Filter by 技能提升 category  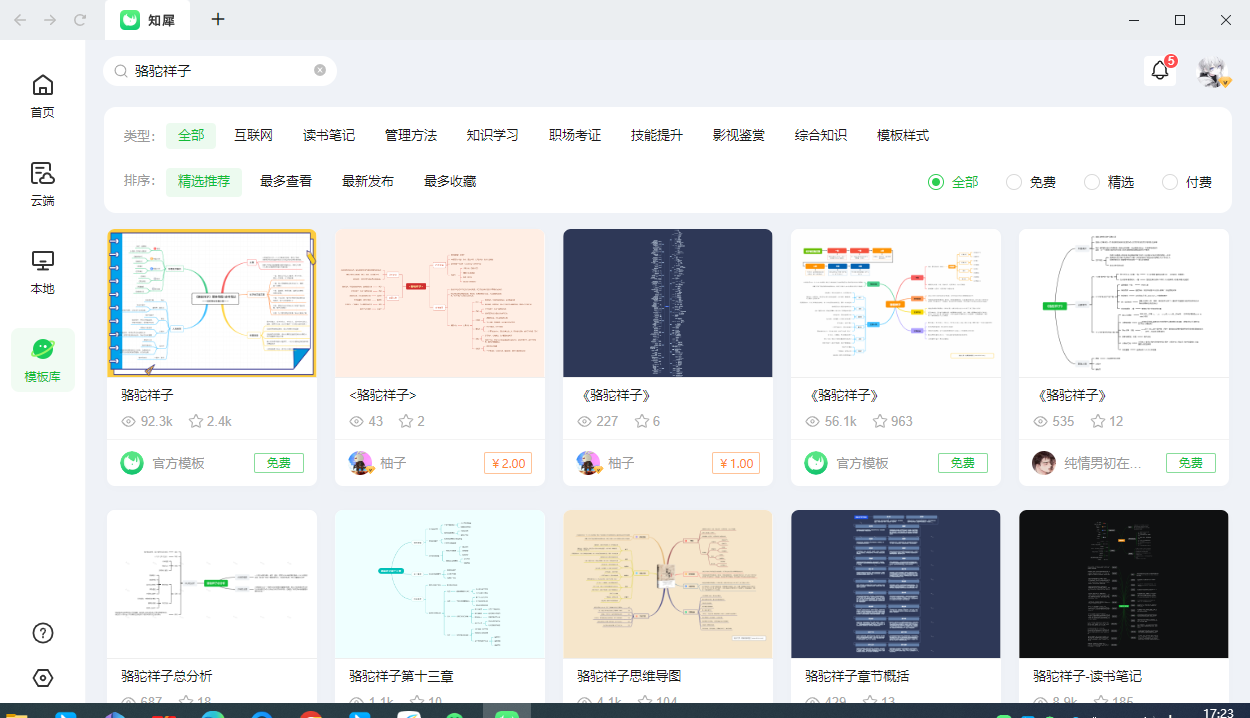tap(657, 136)
